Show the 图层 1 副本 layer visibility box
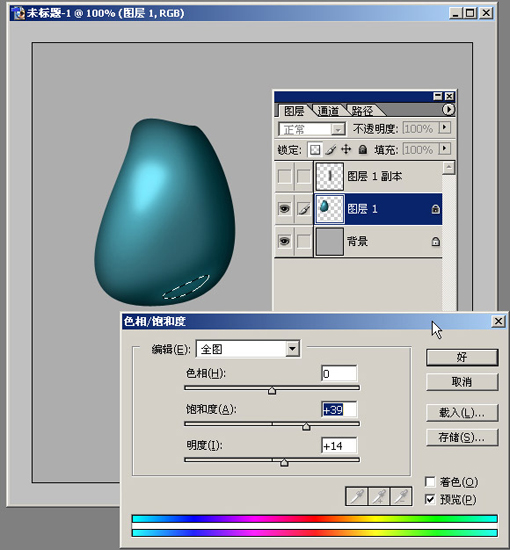This screenshot has width=510, height=550. point(284,176)
